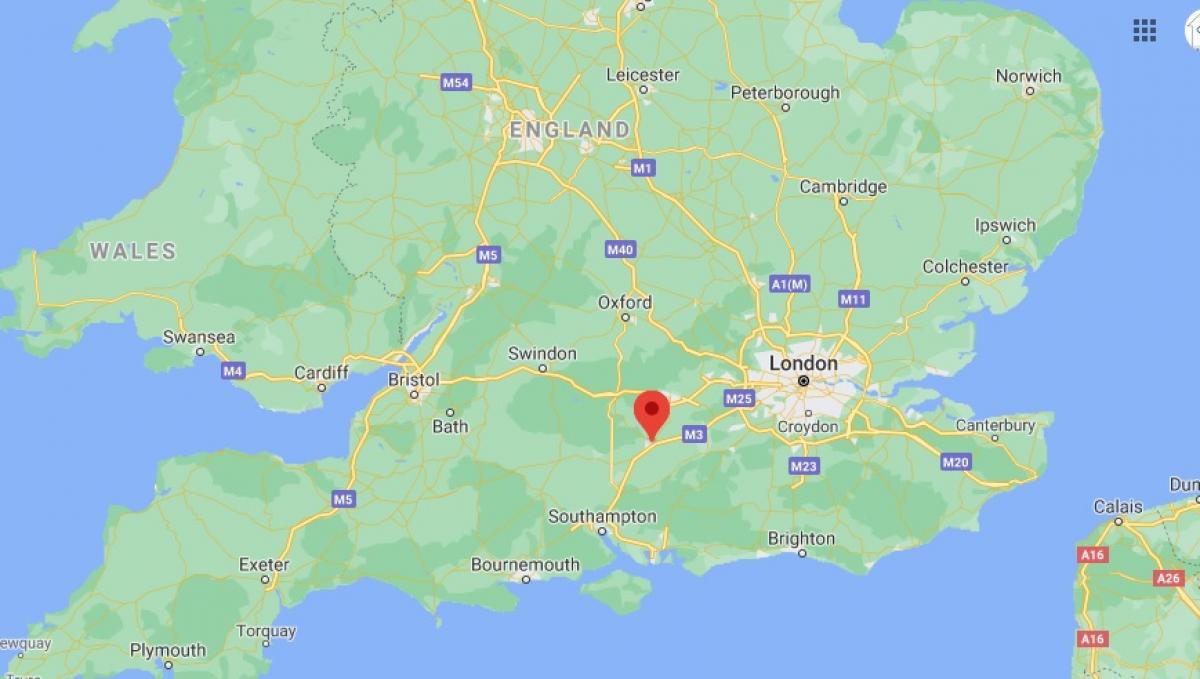Select the London city label
Screen dimensions: 1200x679
click(x=803, y=363)
